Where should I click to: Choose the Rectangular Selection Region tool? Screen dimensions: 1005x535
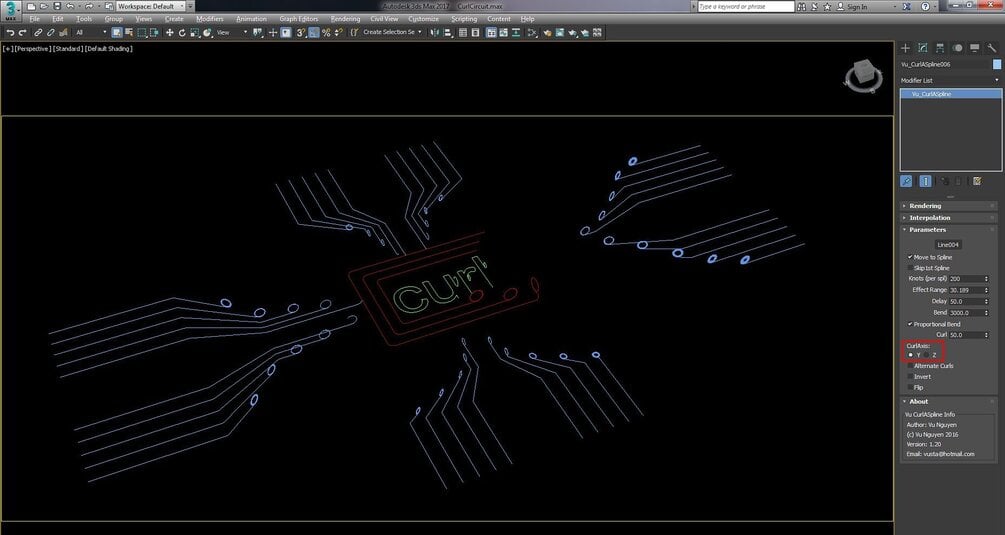coord(142,33)
